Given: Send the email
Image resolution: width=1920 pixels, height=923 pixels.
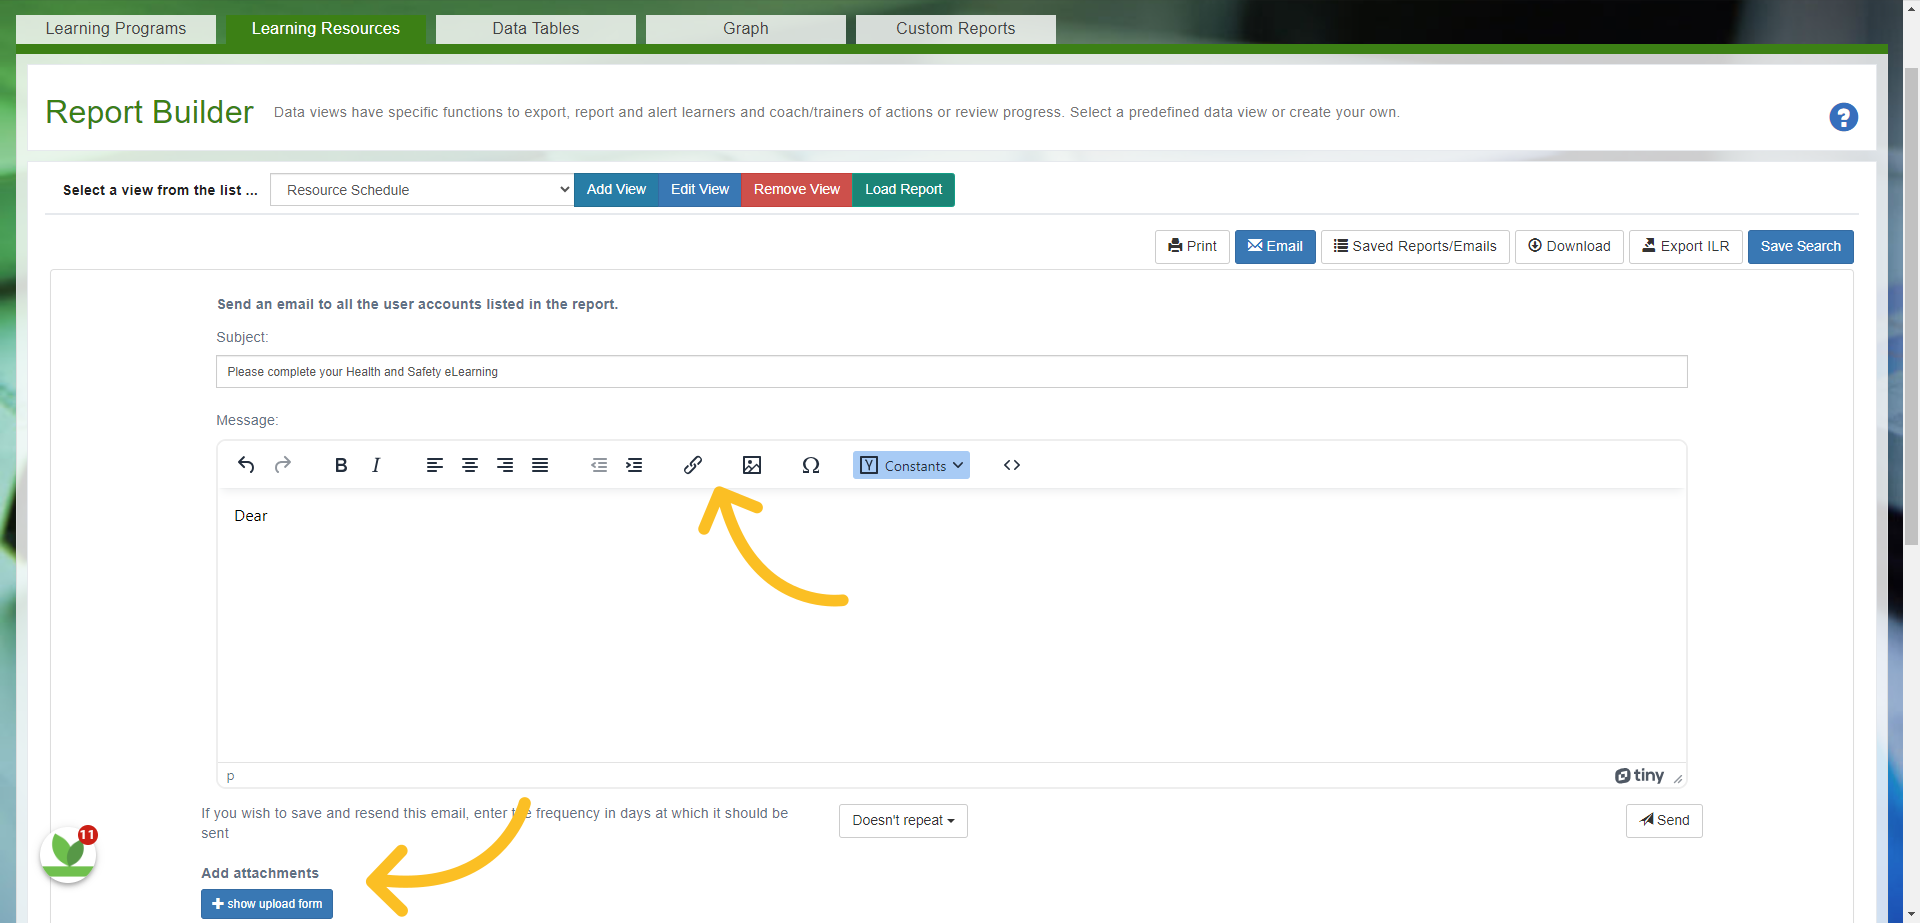Looking at the screenshot, I should pyautogui.click(x=1664, y=821).
